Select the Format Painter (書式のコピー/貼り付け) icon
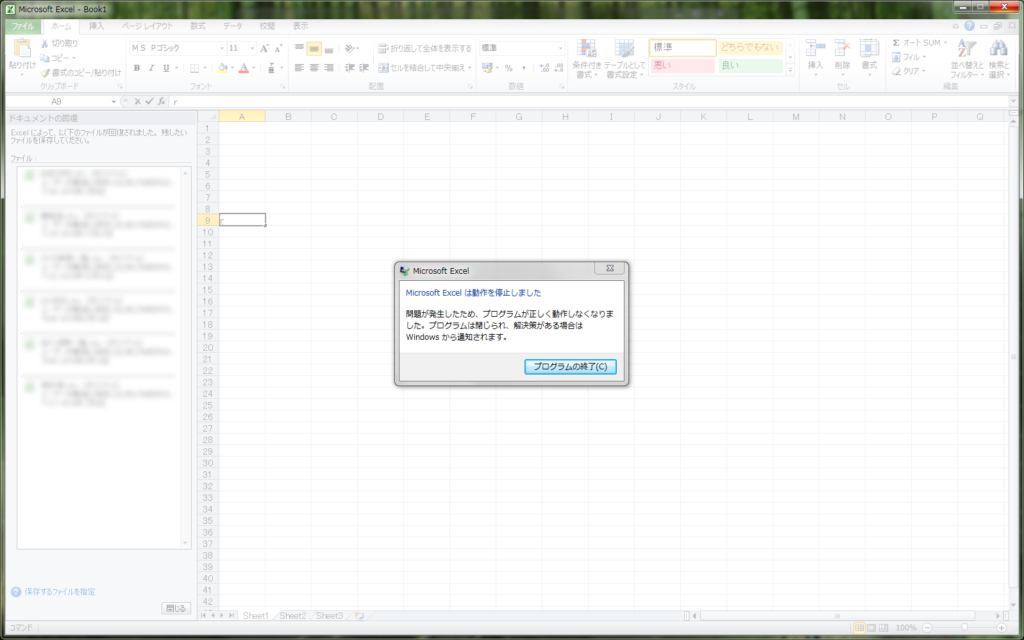The height and width of the screenshot is (640, 1024). [x=45, y=72]
